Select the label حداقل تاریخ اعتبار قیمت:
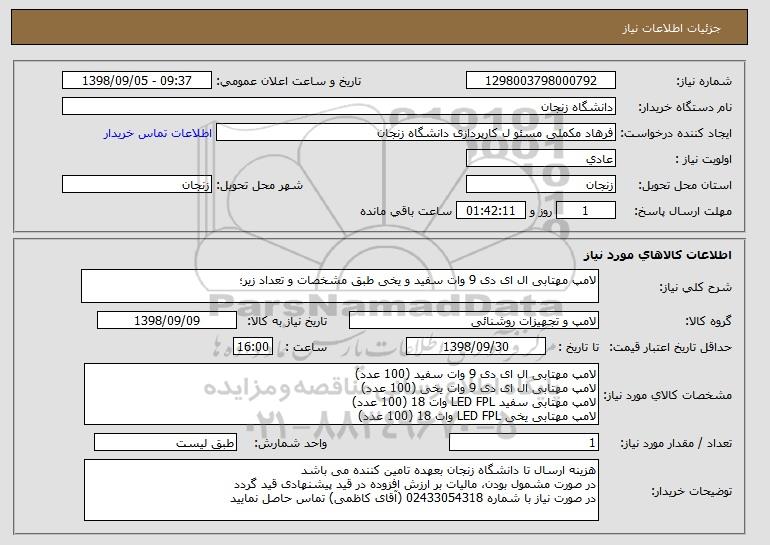The height and width of the screenshot is (545, 770). point(670,347)
